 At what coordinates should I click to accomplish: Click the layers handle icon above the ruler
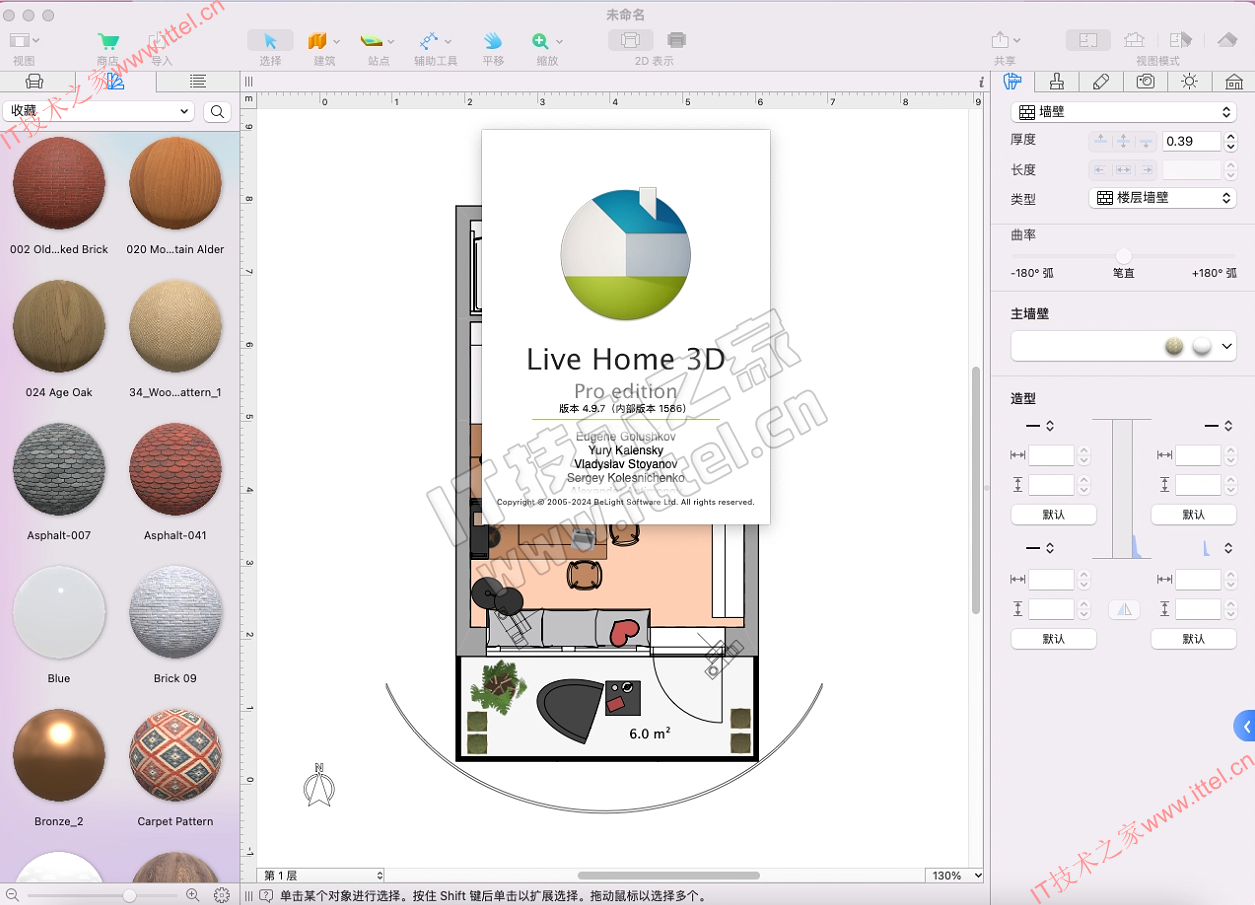pyautogui.click(x=249, y=81)
